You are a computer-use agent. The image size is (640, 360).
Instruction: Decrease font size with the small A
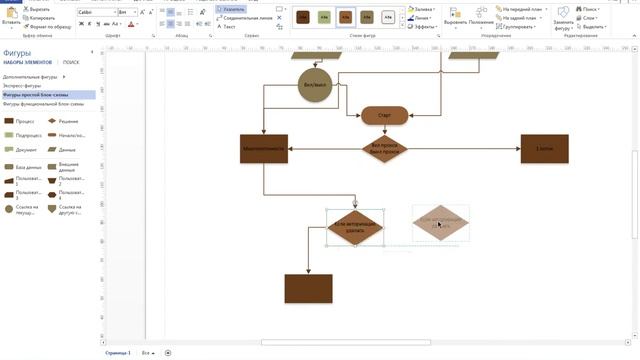click(x=151, y=13)
